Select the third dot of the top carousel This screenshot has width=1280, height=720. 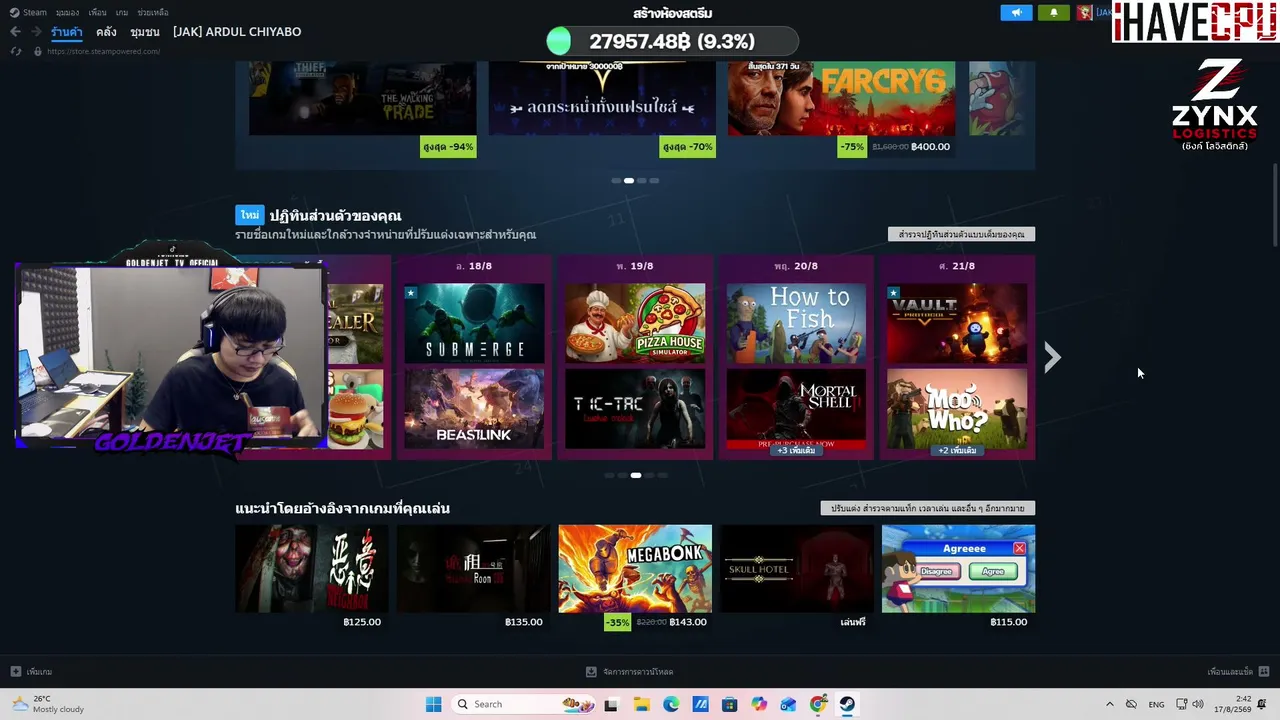tap(642, 180)
